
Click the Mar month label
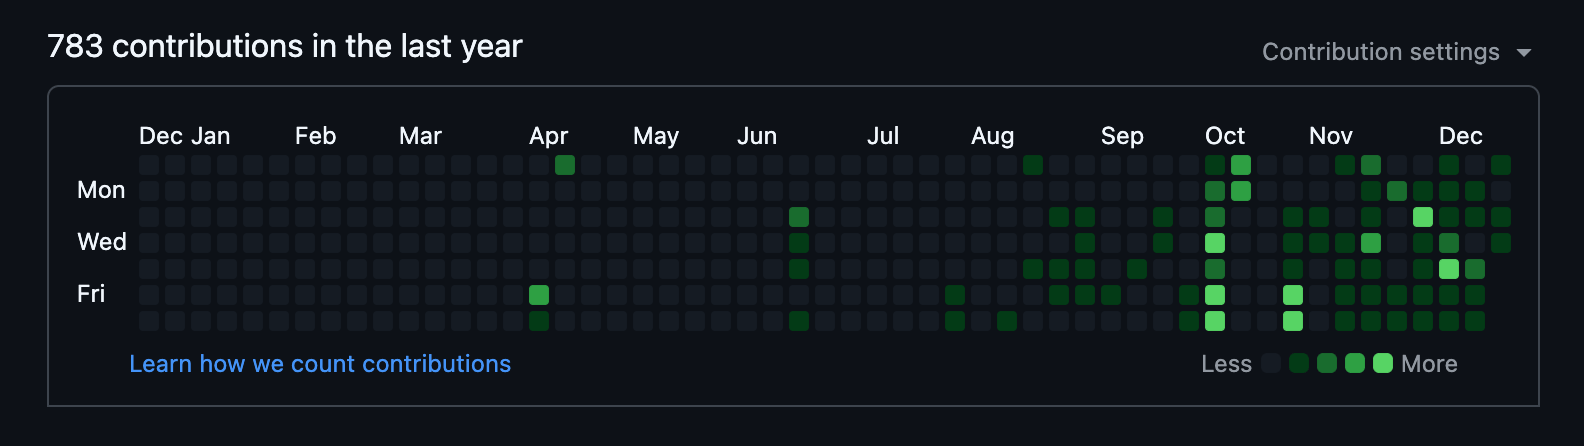coord(421,136)
